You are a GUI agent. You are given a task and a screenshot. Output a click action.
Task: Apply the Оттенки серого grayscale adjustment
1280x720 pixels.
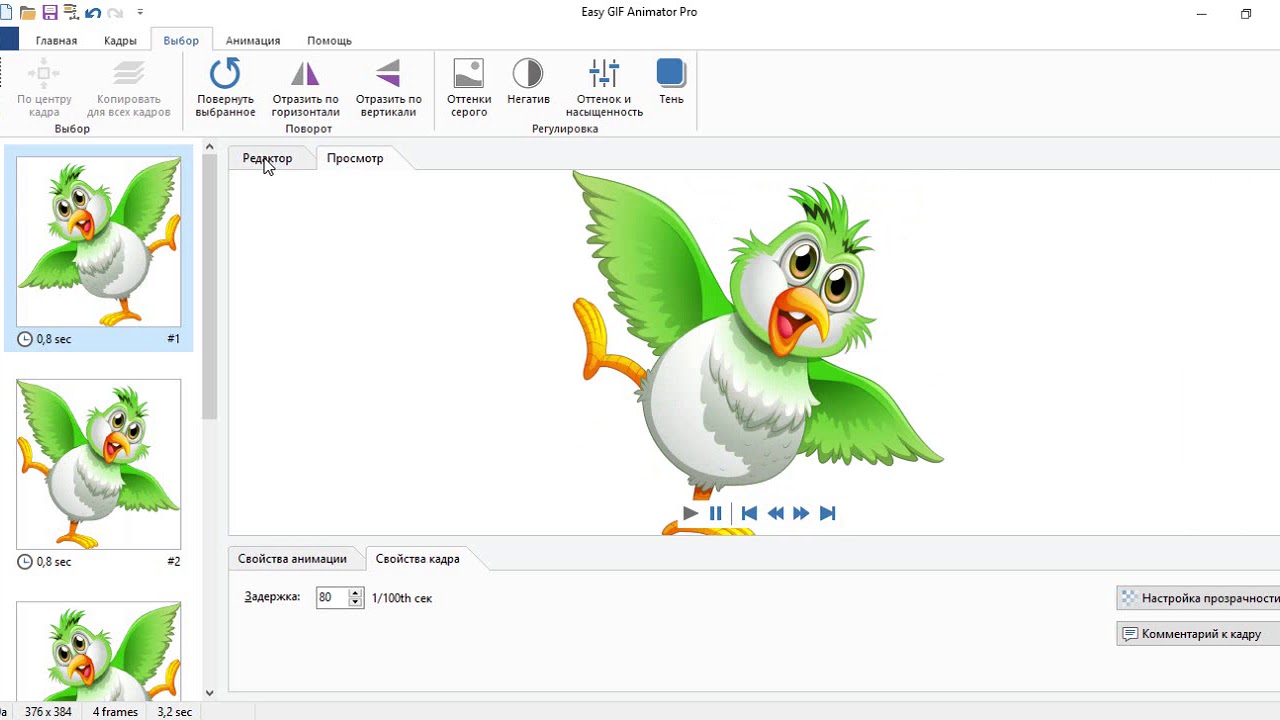pos(469,88)
